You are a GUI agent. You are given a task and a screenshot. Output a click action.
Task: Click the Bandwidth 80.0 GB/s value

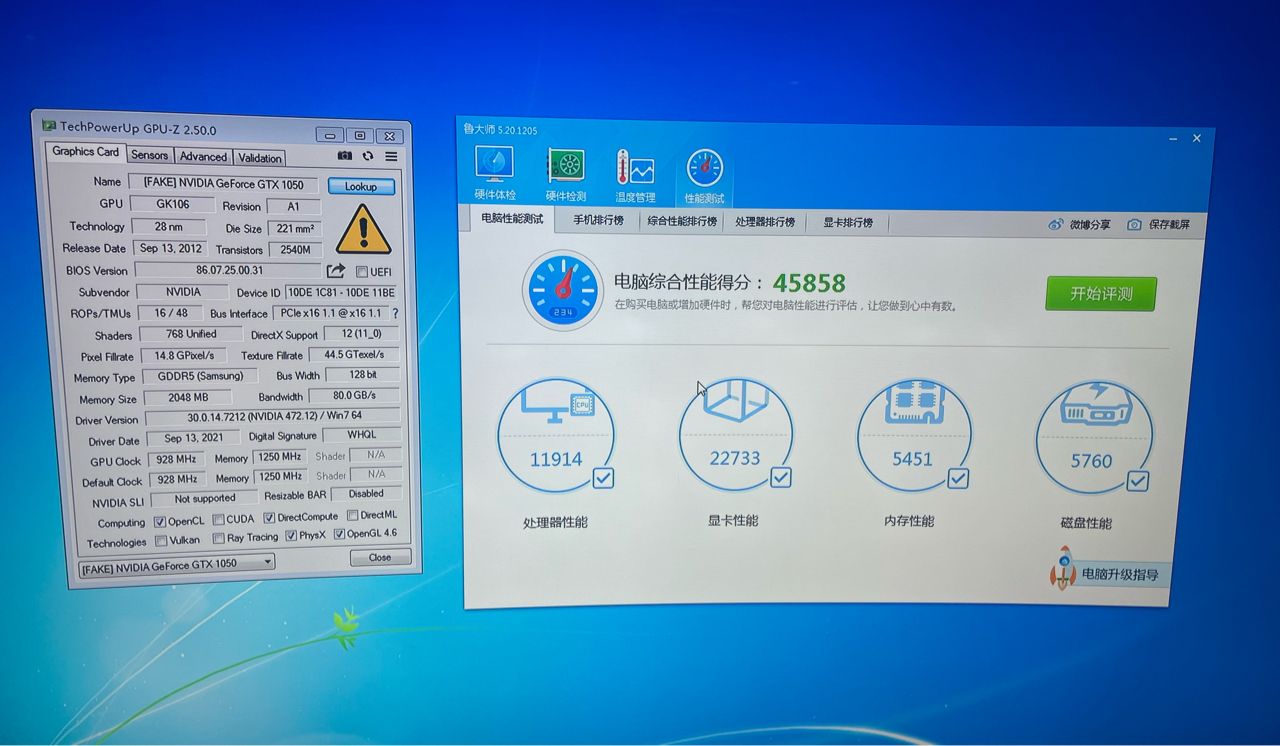coord(354,396)
